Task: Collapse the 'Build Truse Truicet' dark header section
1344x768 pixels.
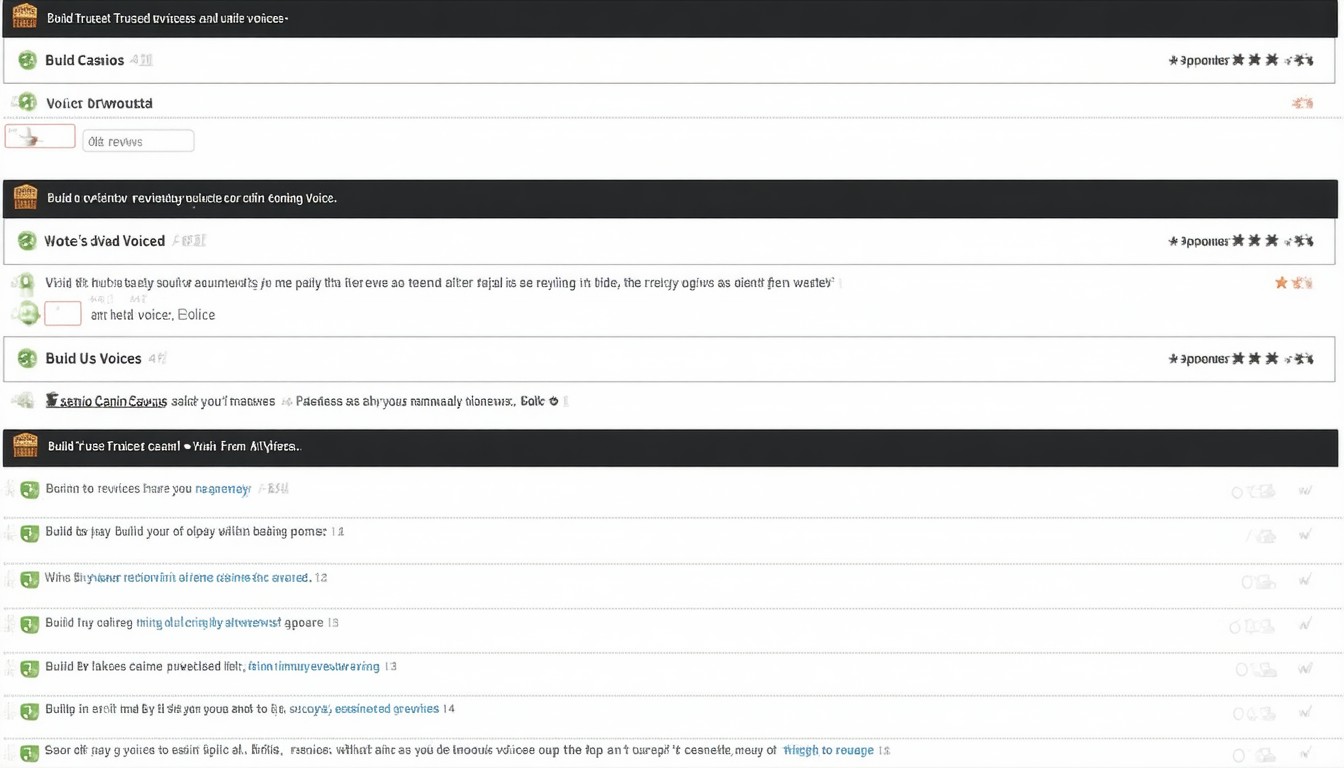Action: tap(174, 446)
